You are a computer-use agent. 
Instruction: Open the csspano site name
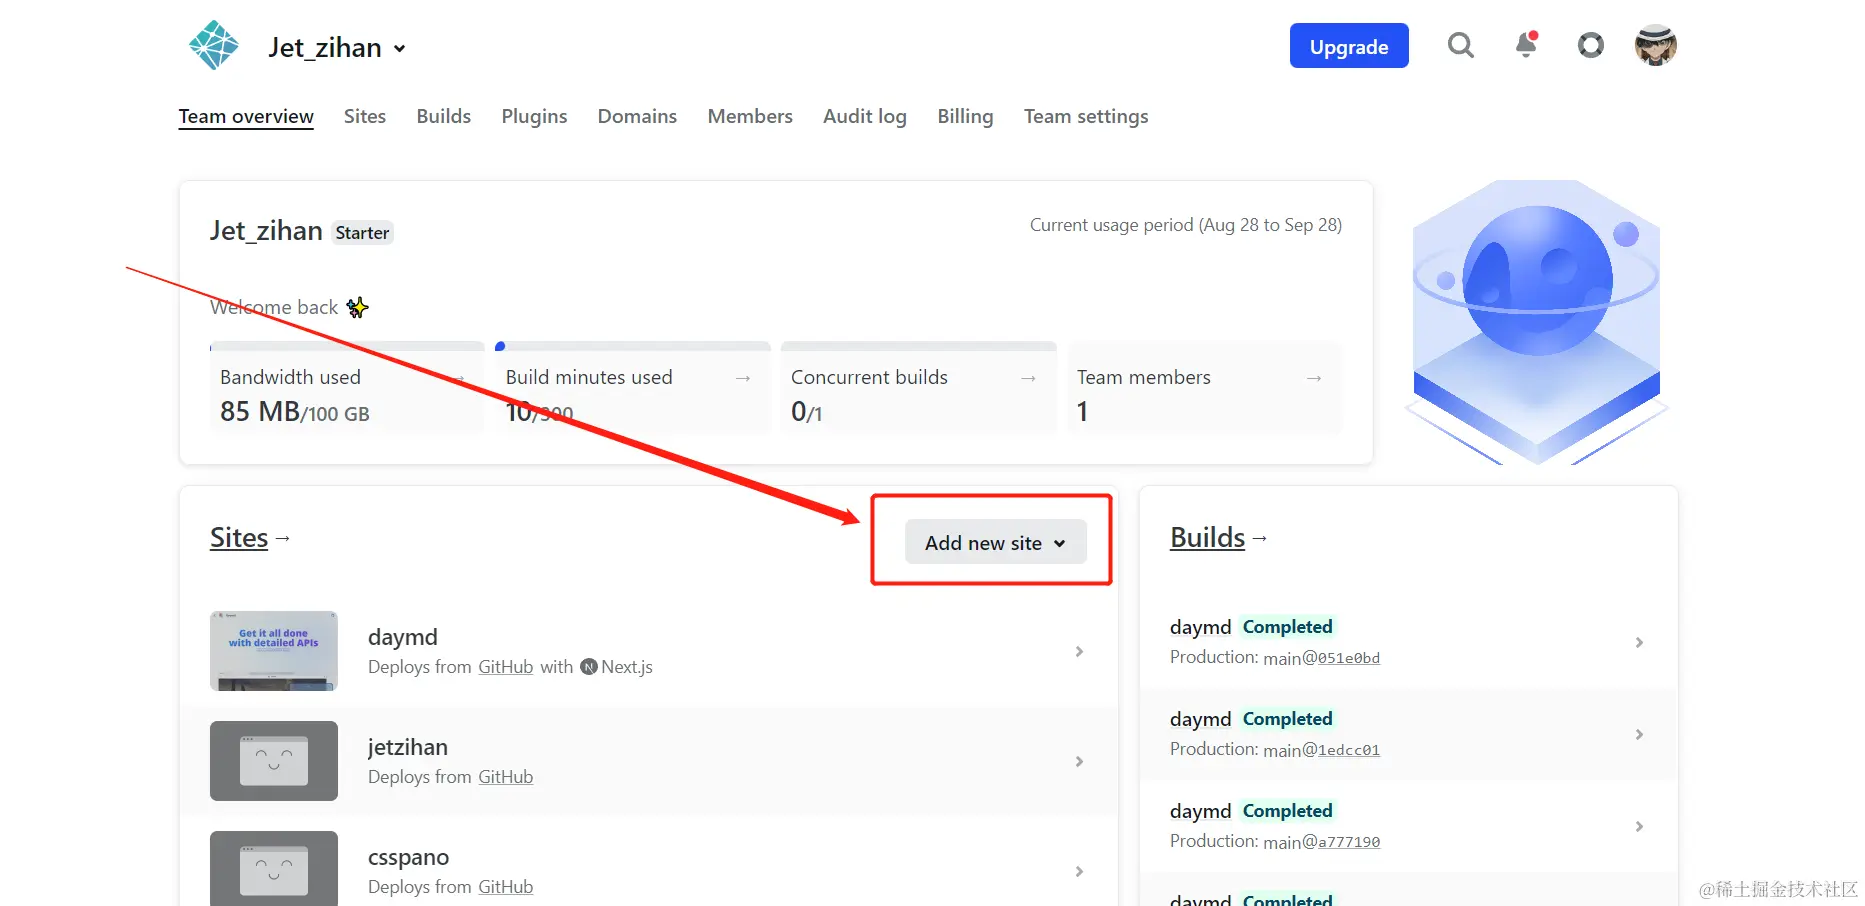pyautogui.click(x=408, y=857)
